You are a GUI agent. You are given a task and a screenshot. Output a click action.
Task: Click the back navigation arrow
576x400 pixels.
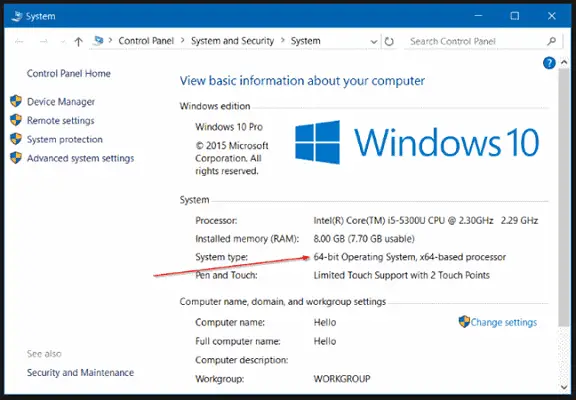[x=19, y=42]
